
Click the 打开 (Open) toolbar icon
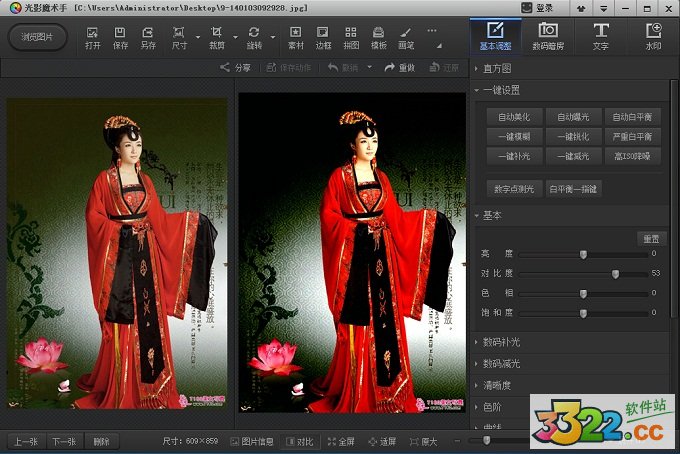click(93, 37)
